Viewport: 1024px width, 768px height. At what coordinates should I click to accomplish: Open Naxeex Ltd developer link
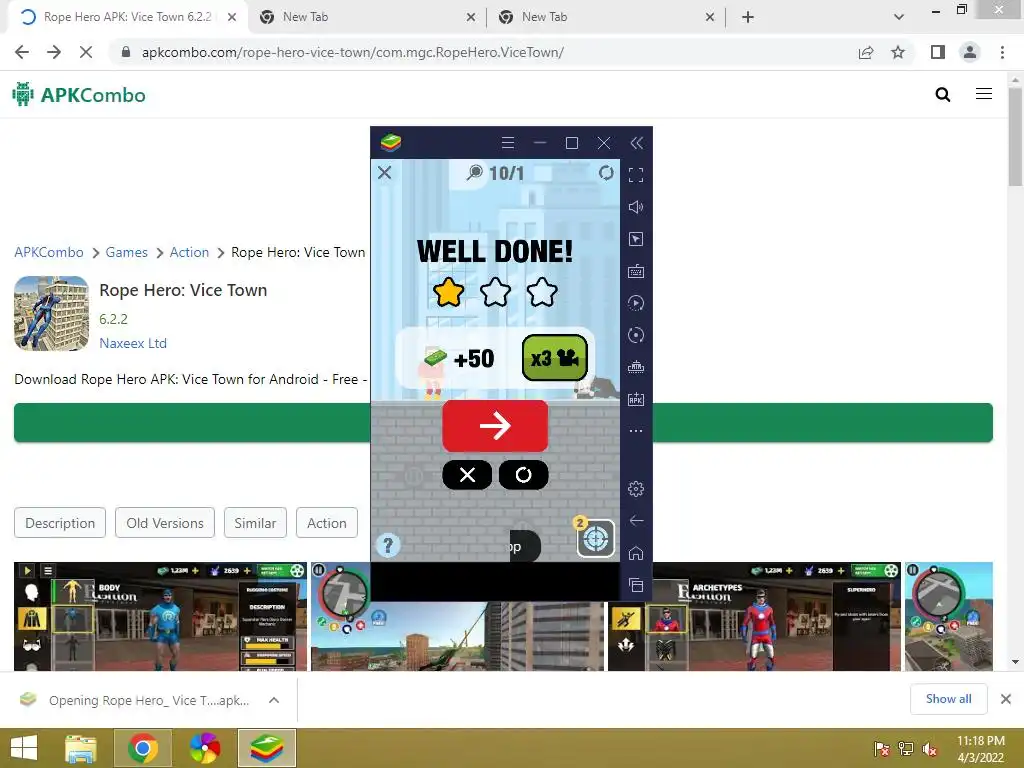[133, 343]
